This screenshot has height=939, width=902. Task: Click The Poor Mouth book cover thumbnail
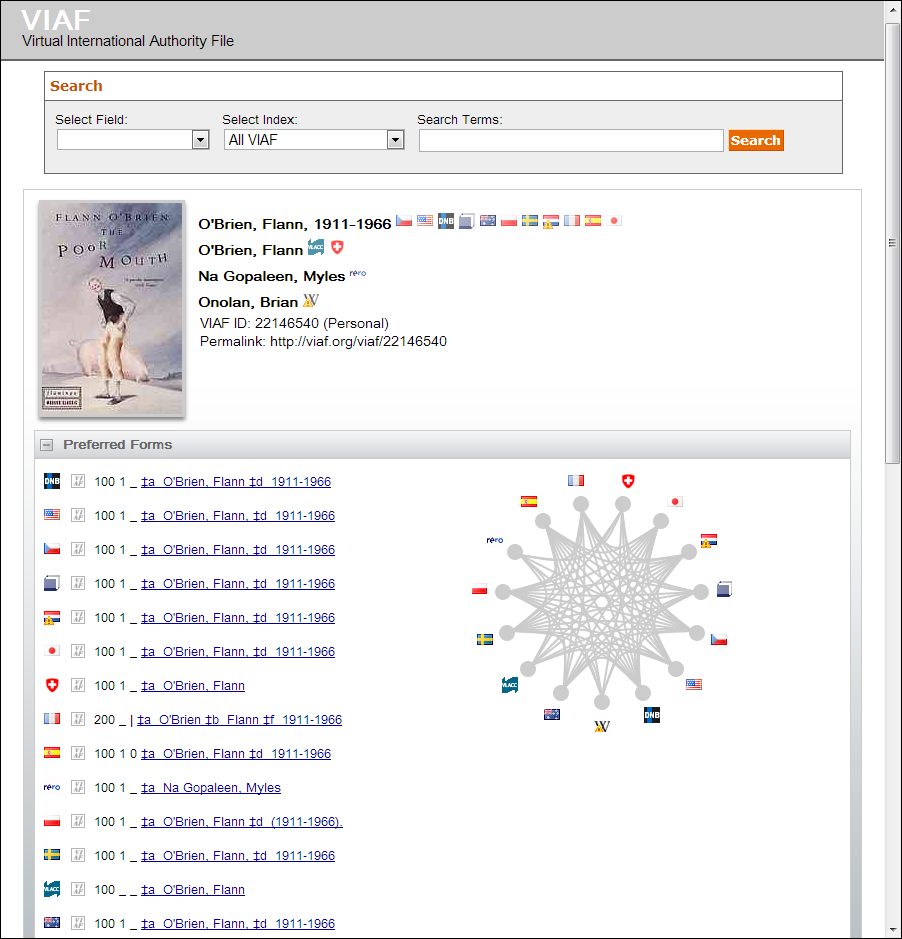click(x=111, y=308)
